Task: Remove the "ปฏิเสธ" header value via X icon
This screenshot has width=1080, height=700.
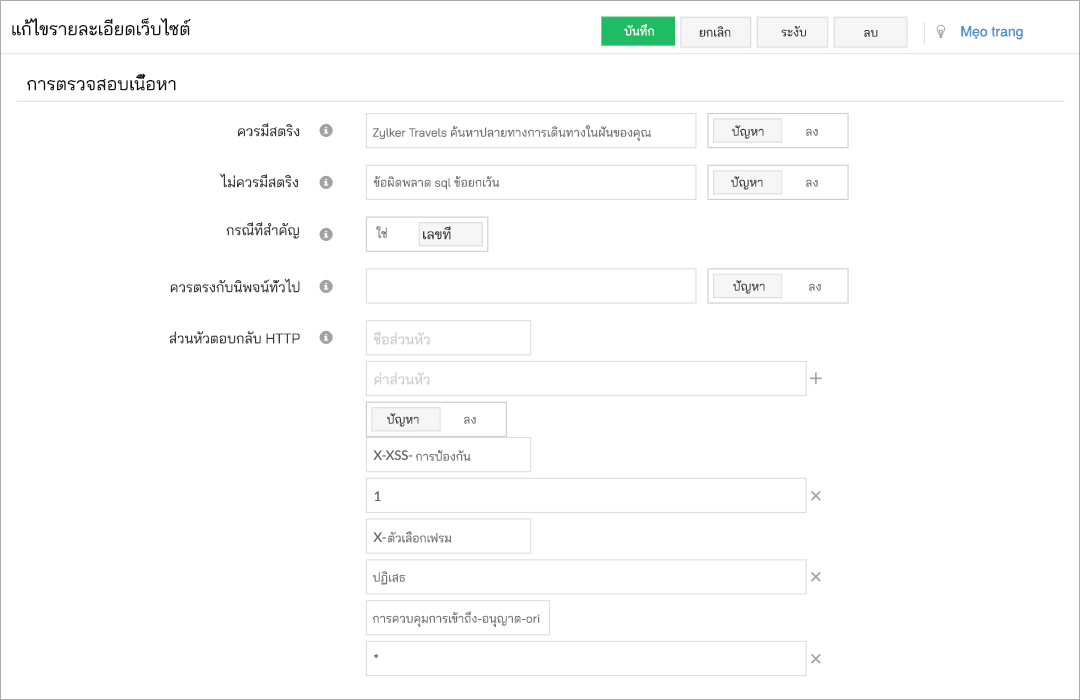Action: [x=815, y=576]
